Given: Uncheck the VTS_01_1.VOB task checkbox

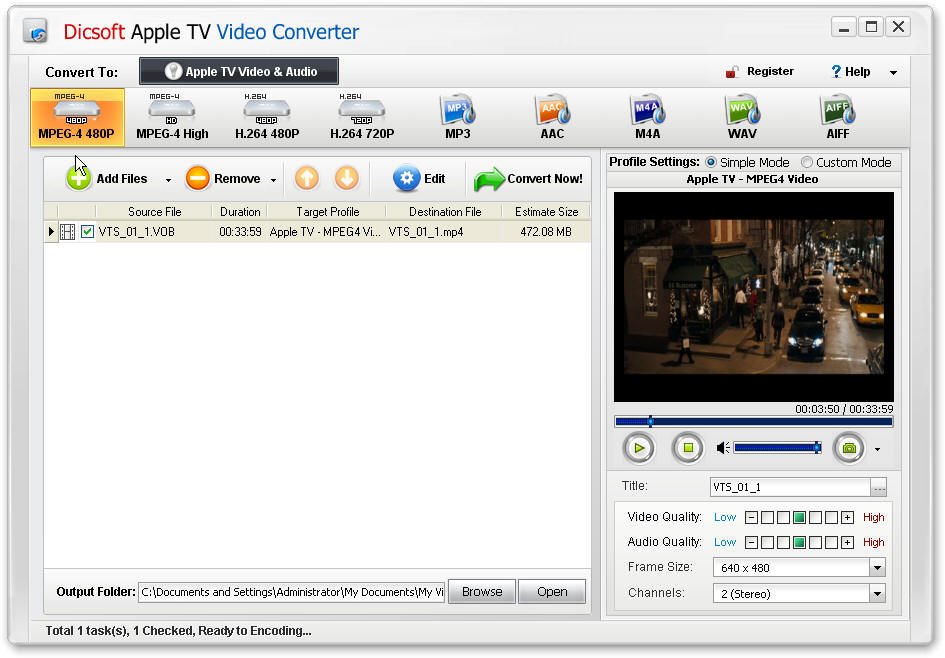Looking at the screenshot, I should (x=87, y=231).
